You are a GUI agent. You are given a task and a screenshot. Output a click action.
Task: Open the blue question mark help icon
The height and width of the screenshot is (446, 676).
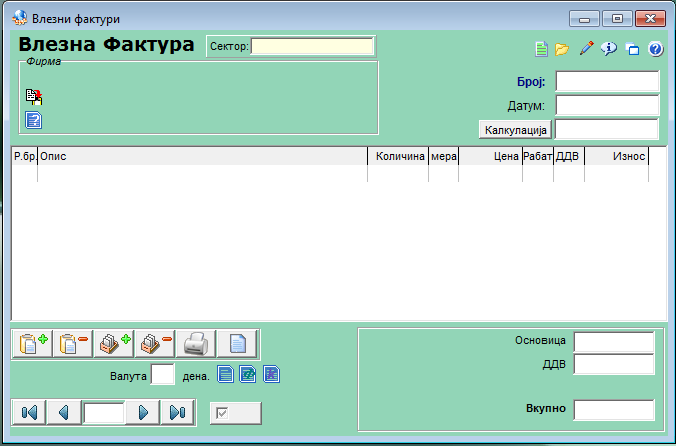pos(655,49)
